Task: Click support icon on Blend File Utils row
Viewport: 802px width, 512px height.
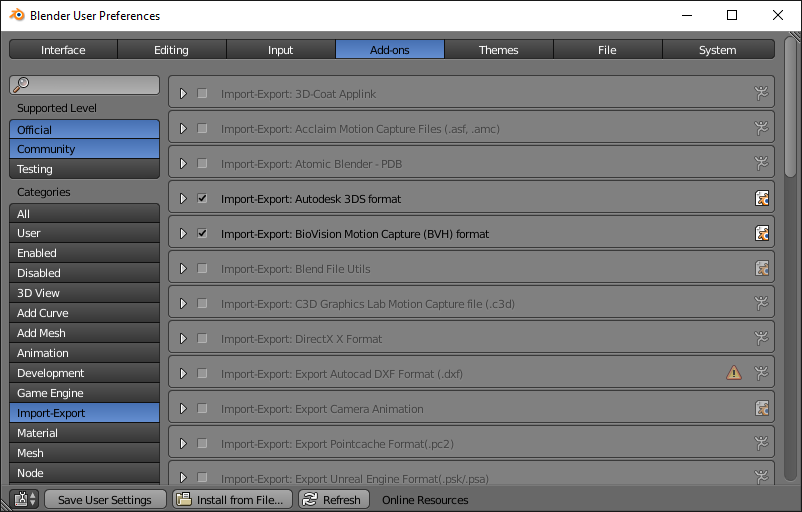Action: (x=762, y=269)
